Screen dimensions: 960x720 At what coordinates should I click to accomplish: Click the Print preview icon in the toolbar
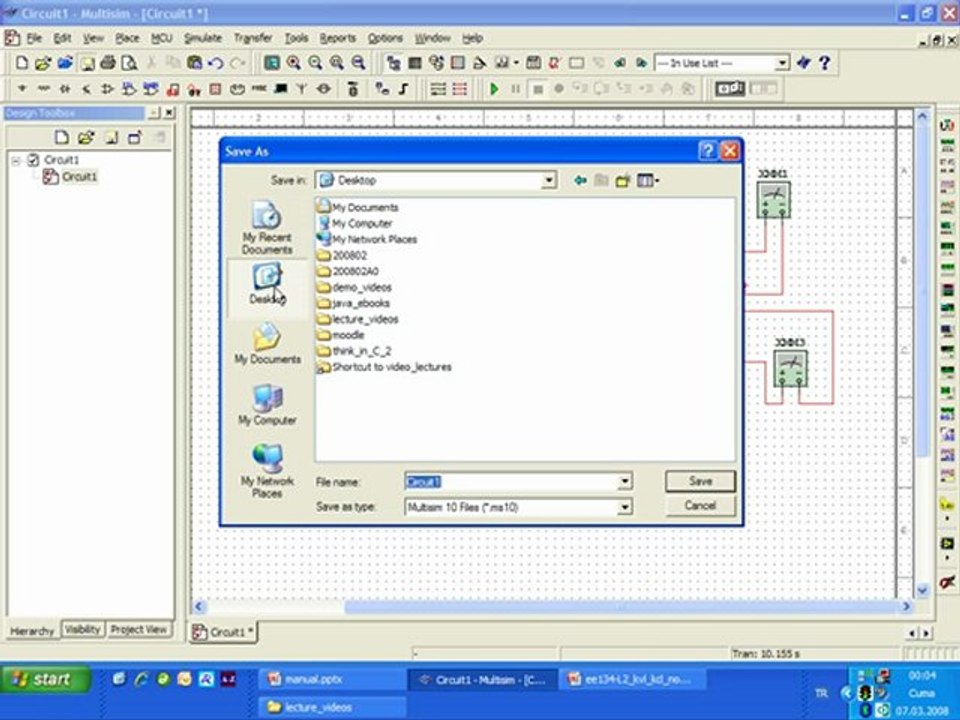[x=129, y=62]
